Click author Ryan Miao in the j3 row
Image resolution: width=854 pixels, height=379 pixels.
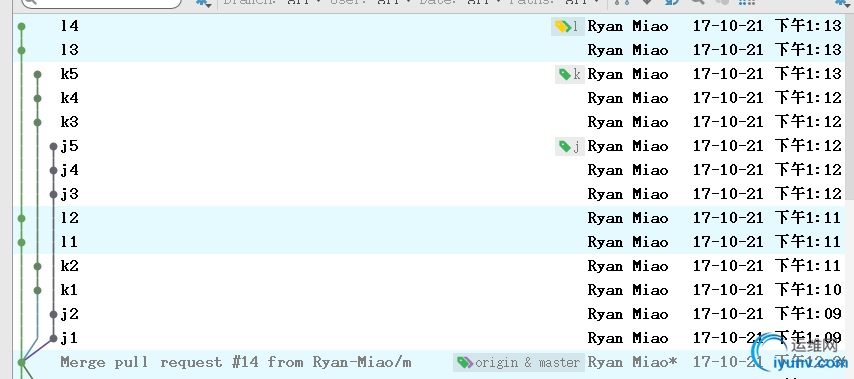(x=627, y=194)
